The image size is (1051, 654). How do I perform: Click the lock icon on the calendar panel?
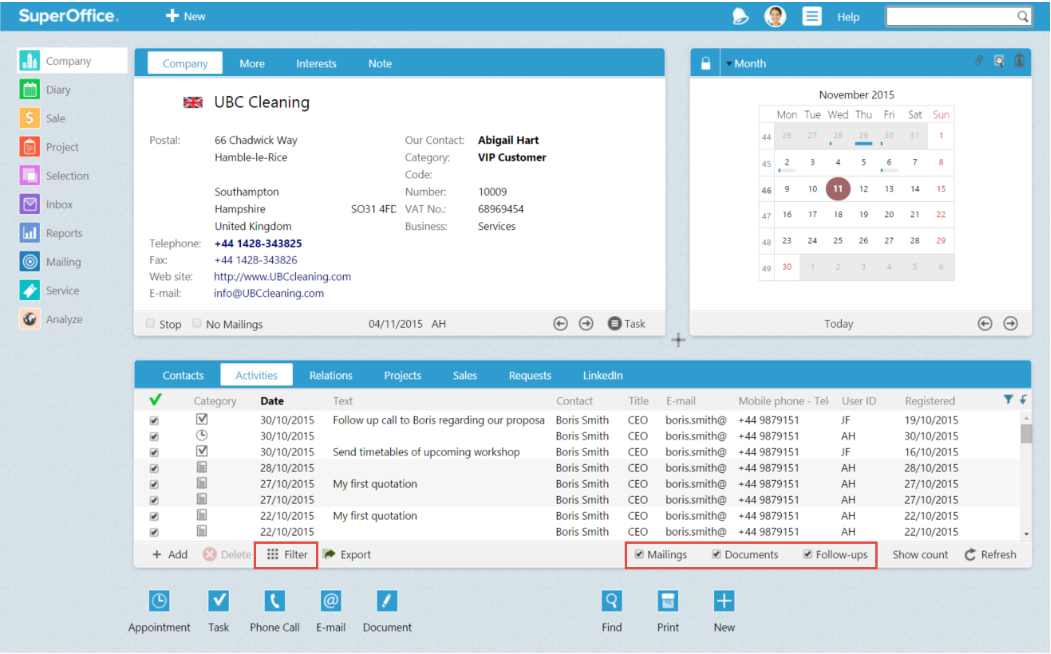click(x=706, y=64)
